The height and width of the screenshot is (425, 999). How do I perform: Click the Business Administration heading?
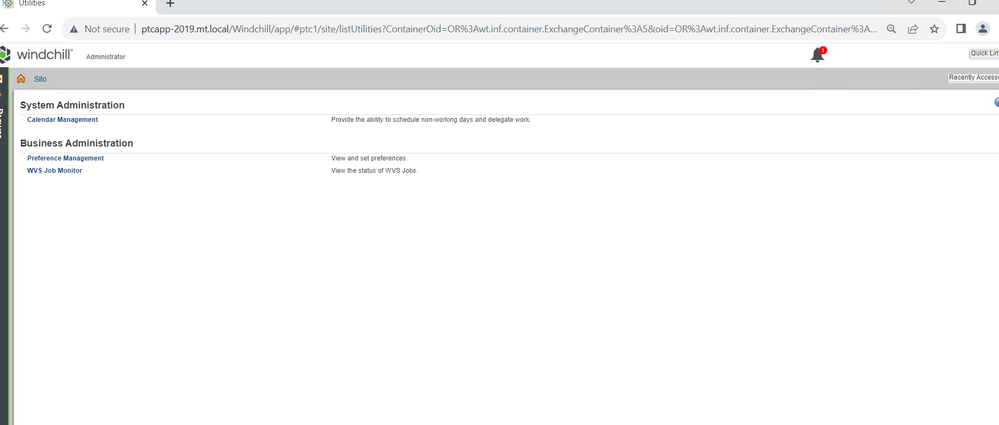click(76, 143)
